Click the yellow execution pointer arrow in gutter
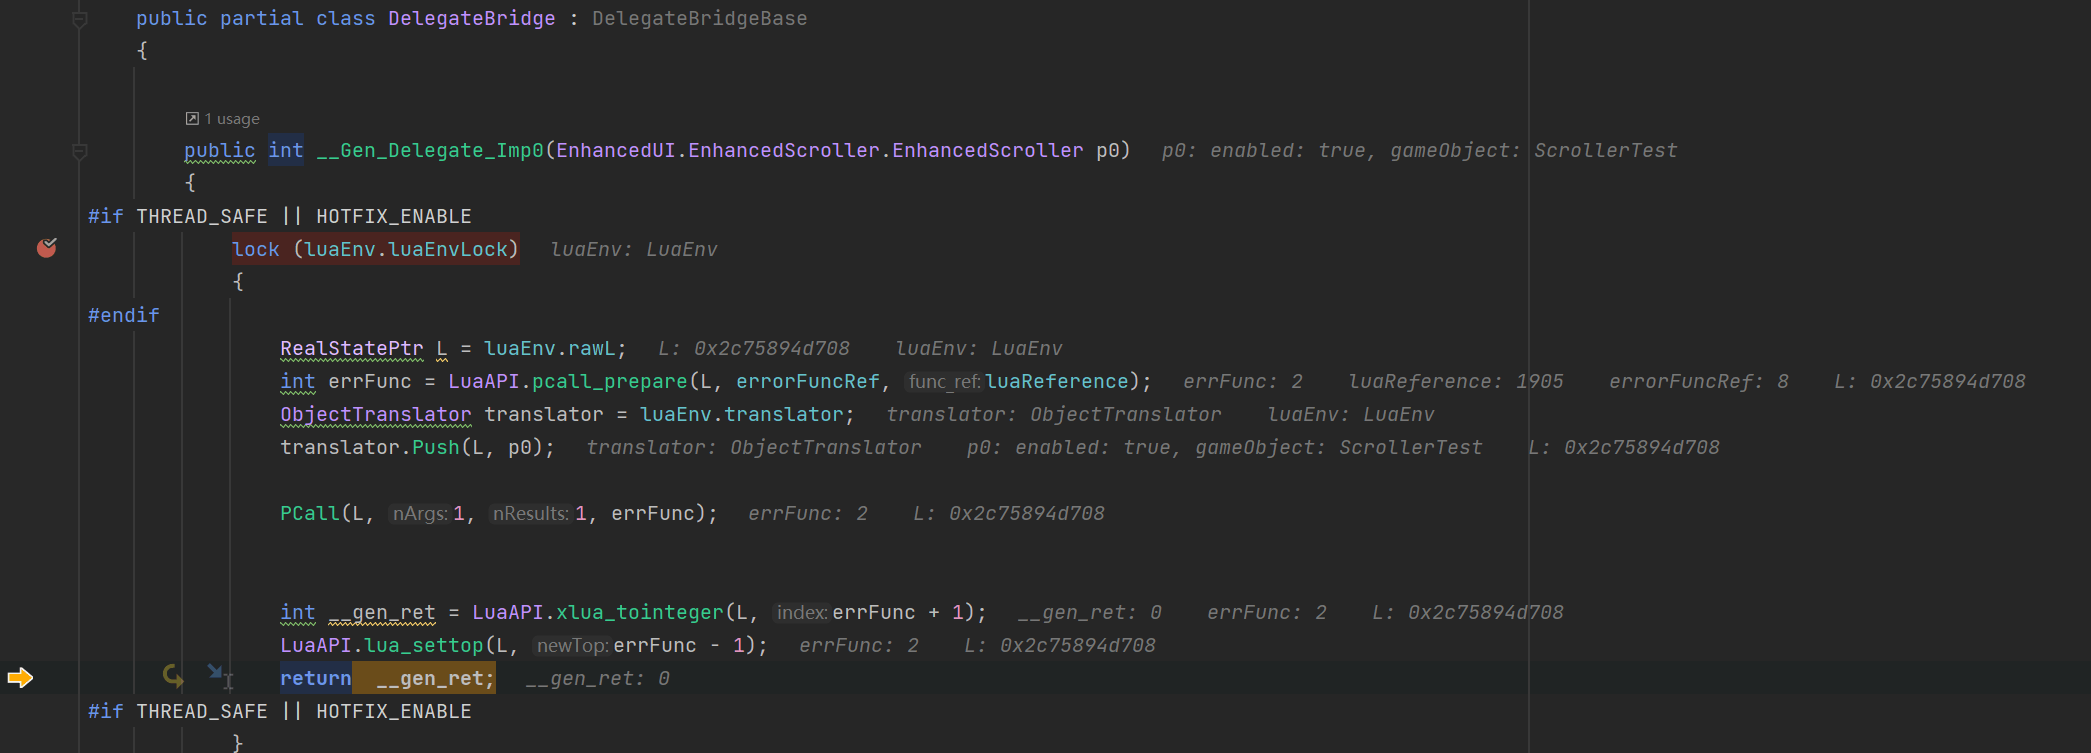Viewport: 2091px width, 753px height. pos(20,678)
